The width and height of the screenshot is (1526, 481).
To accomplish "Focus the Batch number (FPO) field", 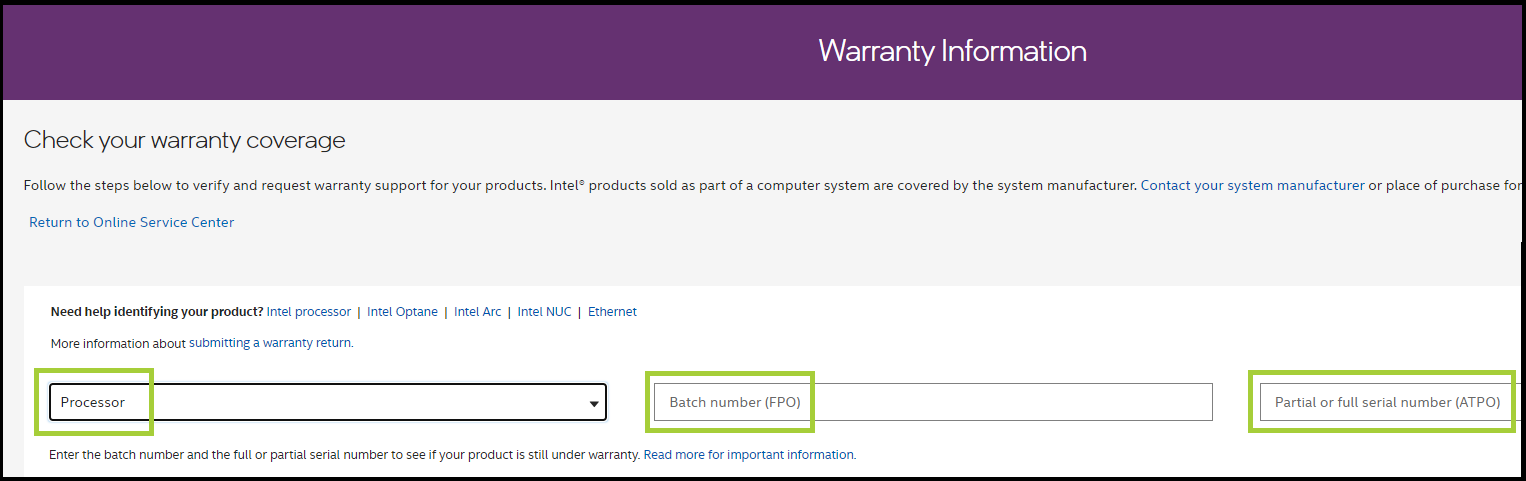I will point(933,402).
